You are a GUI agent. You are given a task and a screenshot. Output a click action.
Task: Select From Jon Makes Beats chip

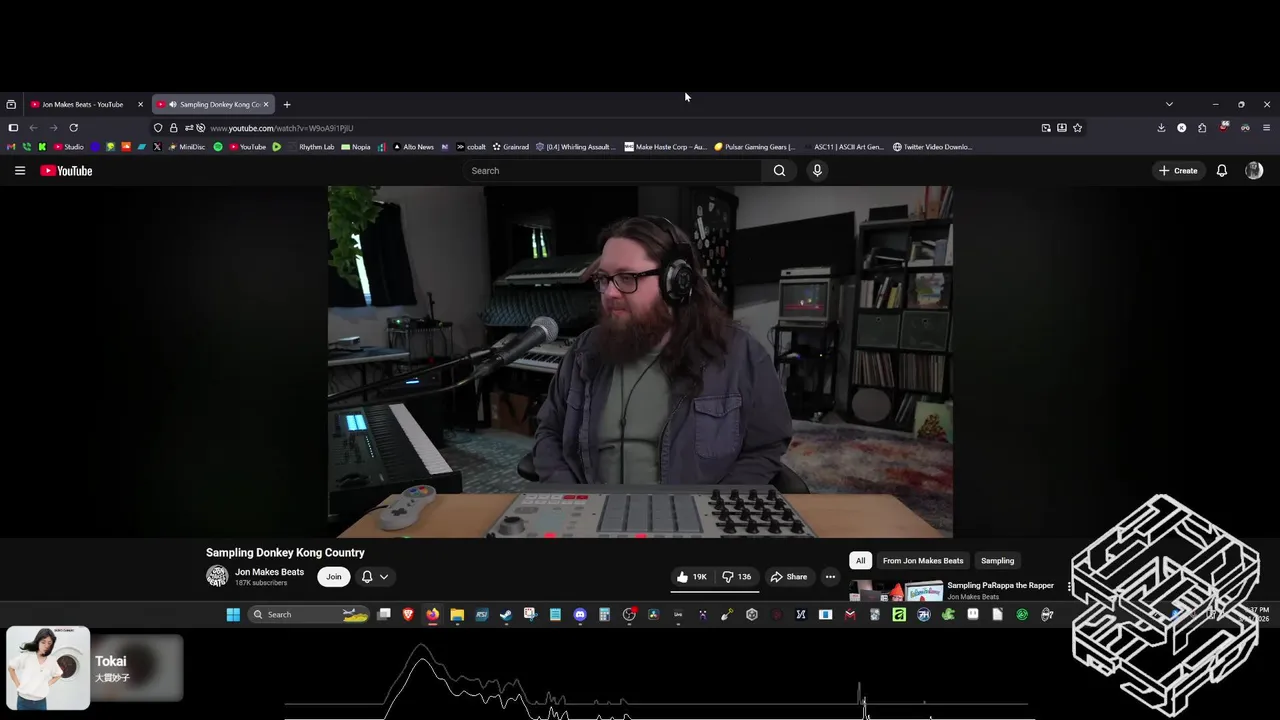(923, 561)
